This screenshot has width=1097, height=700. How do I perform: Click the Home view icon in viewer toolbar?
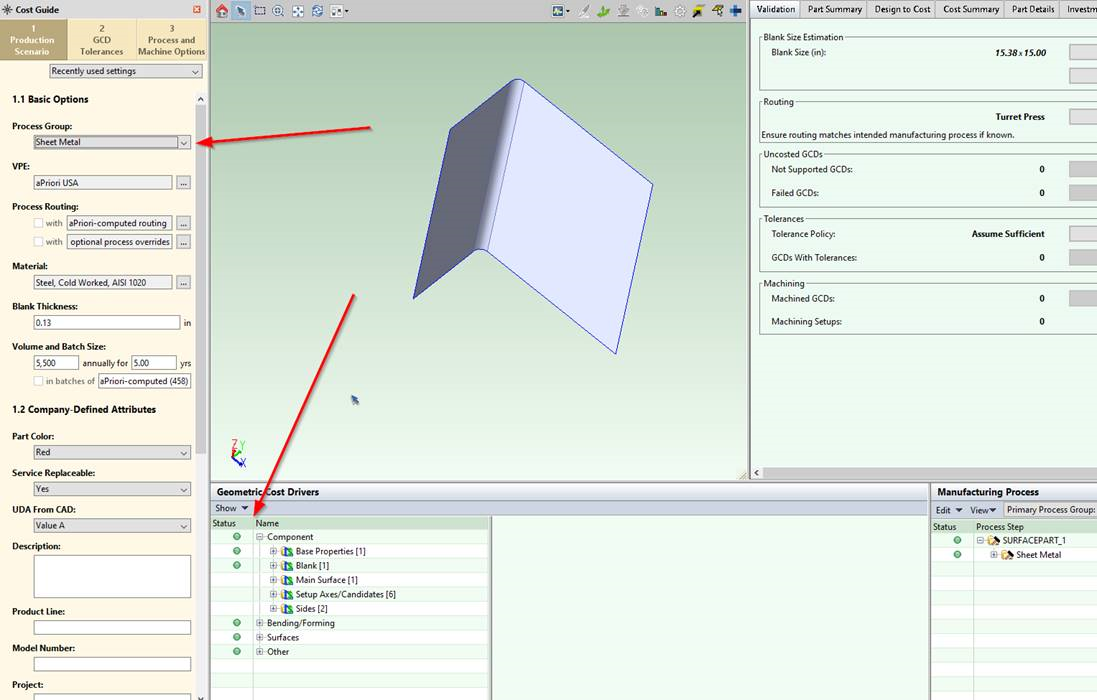(222, 11)
